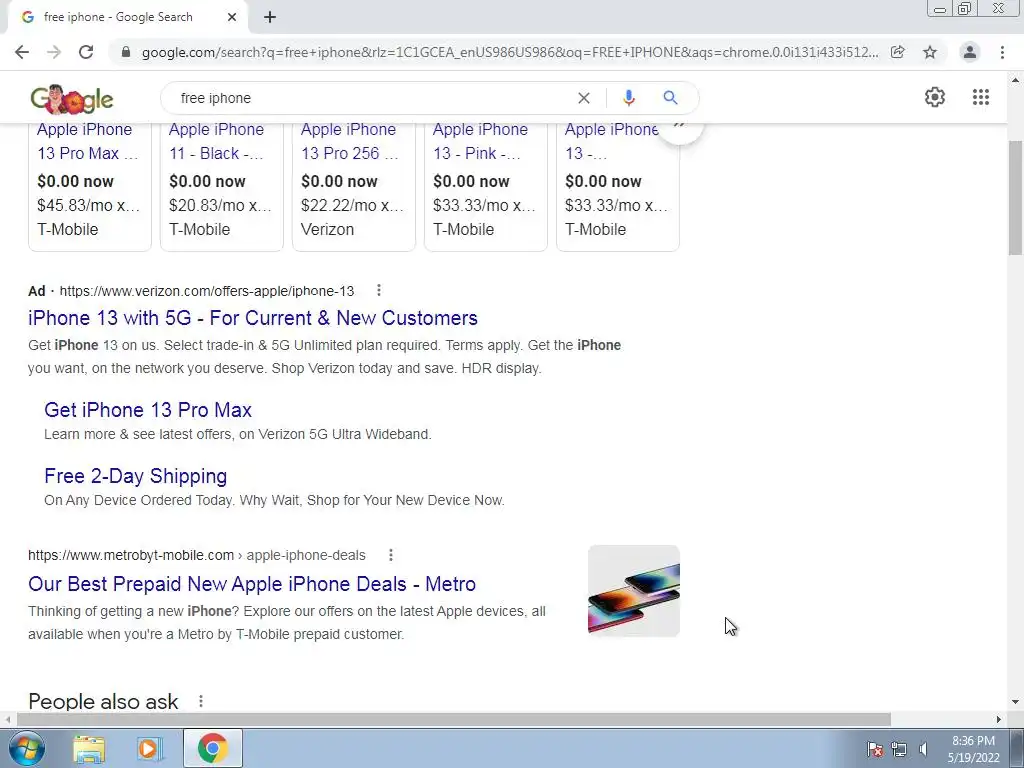Clear the search box text
The image size is (1024, 768).
tap(584, 98)
